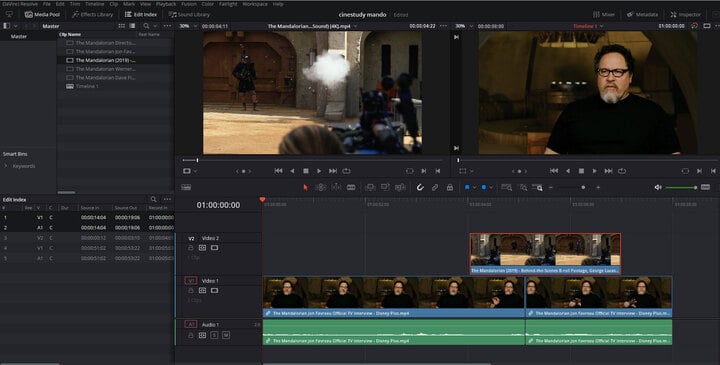Solo the Audio 1 track
The height and width of the screenshot is (365, 720).
(214, 336)
